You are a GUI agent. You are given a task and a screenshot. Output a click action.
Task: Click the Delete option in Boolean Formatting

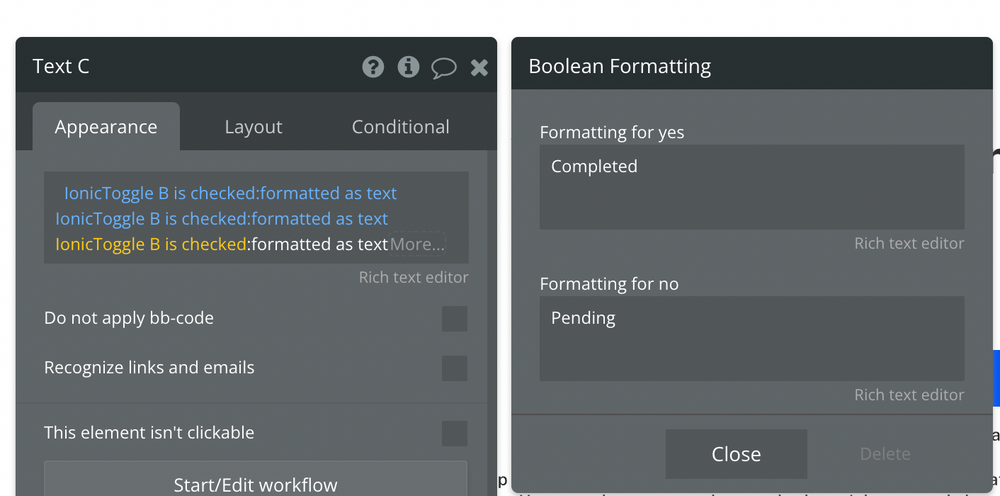(885, 454)
